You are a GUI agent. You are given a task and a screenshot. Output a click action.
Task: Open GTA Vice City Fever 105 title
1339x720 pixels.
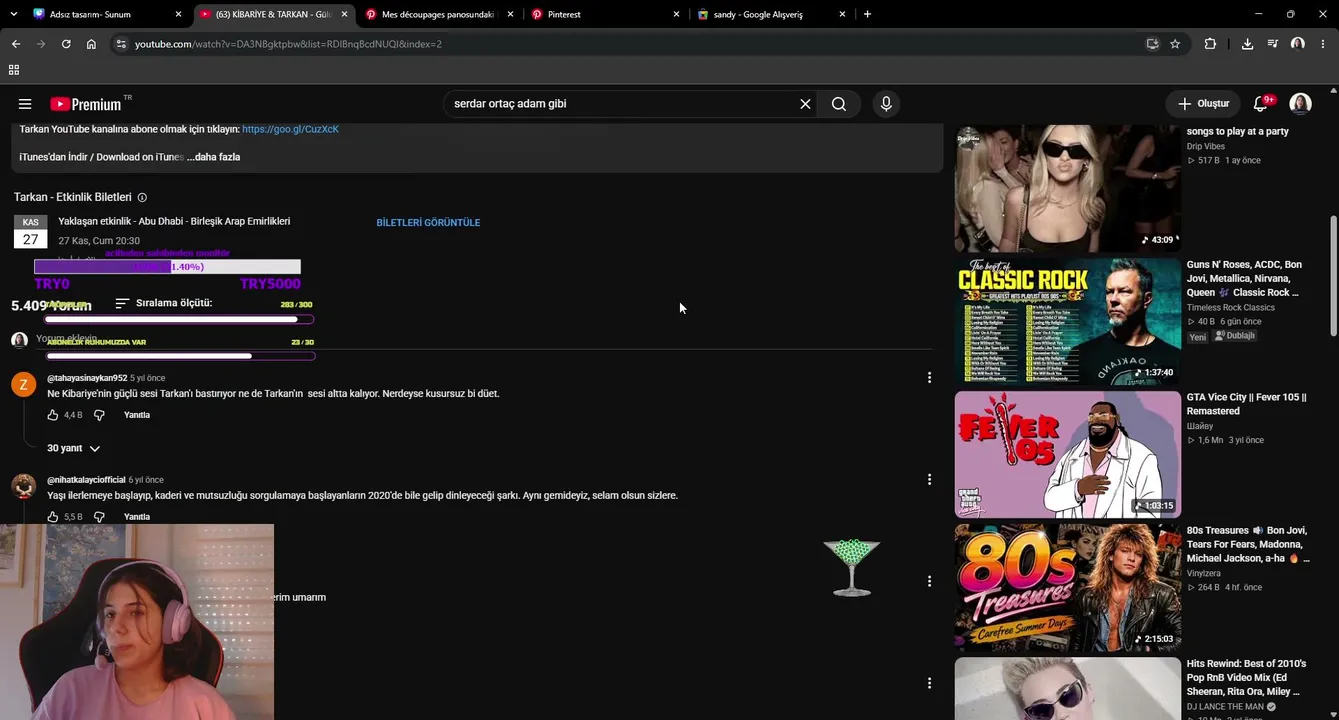1246,404
